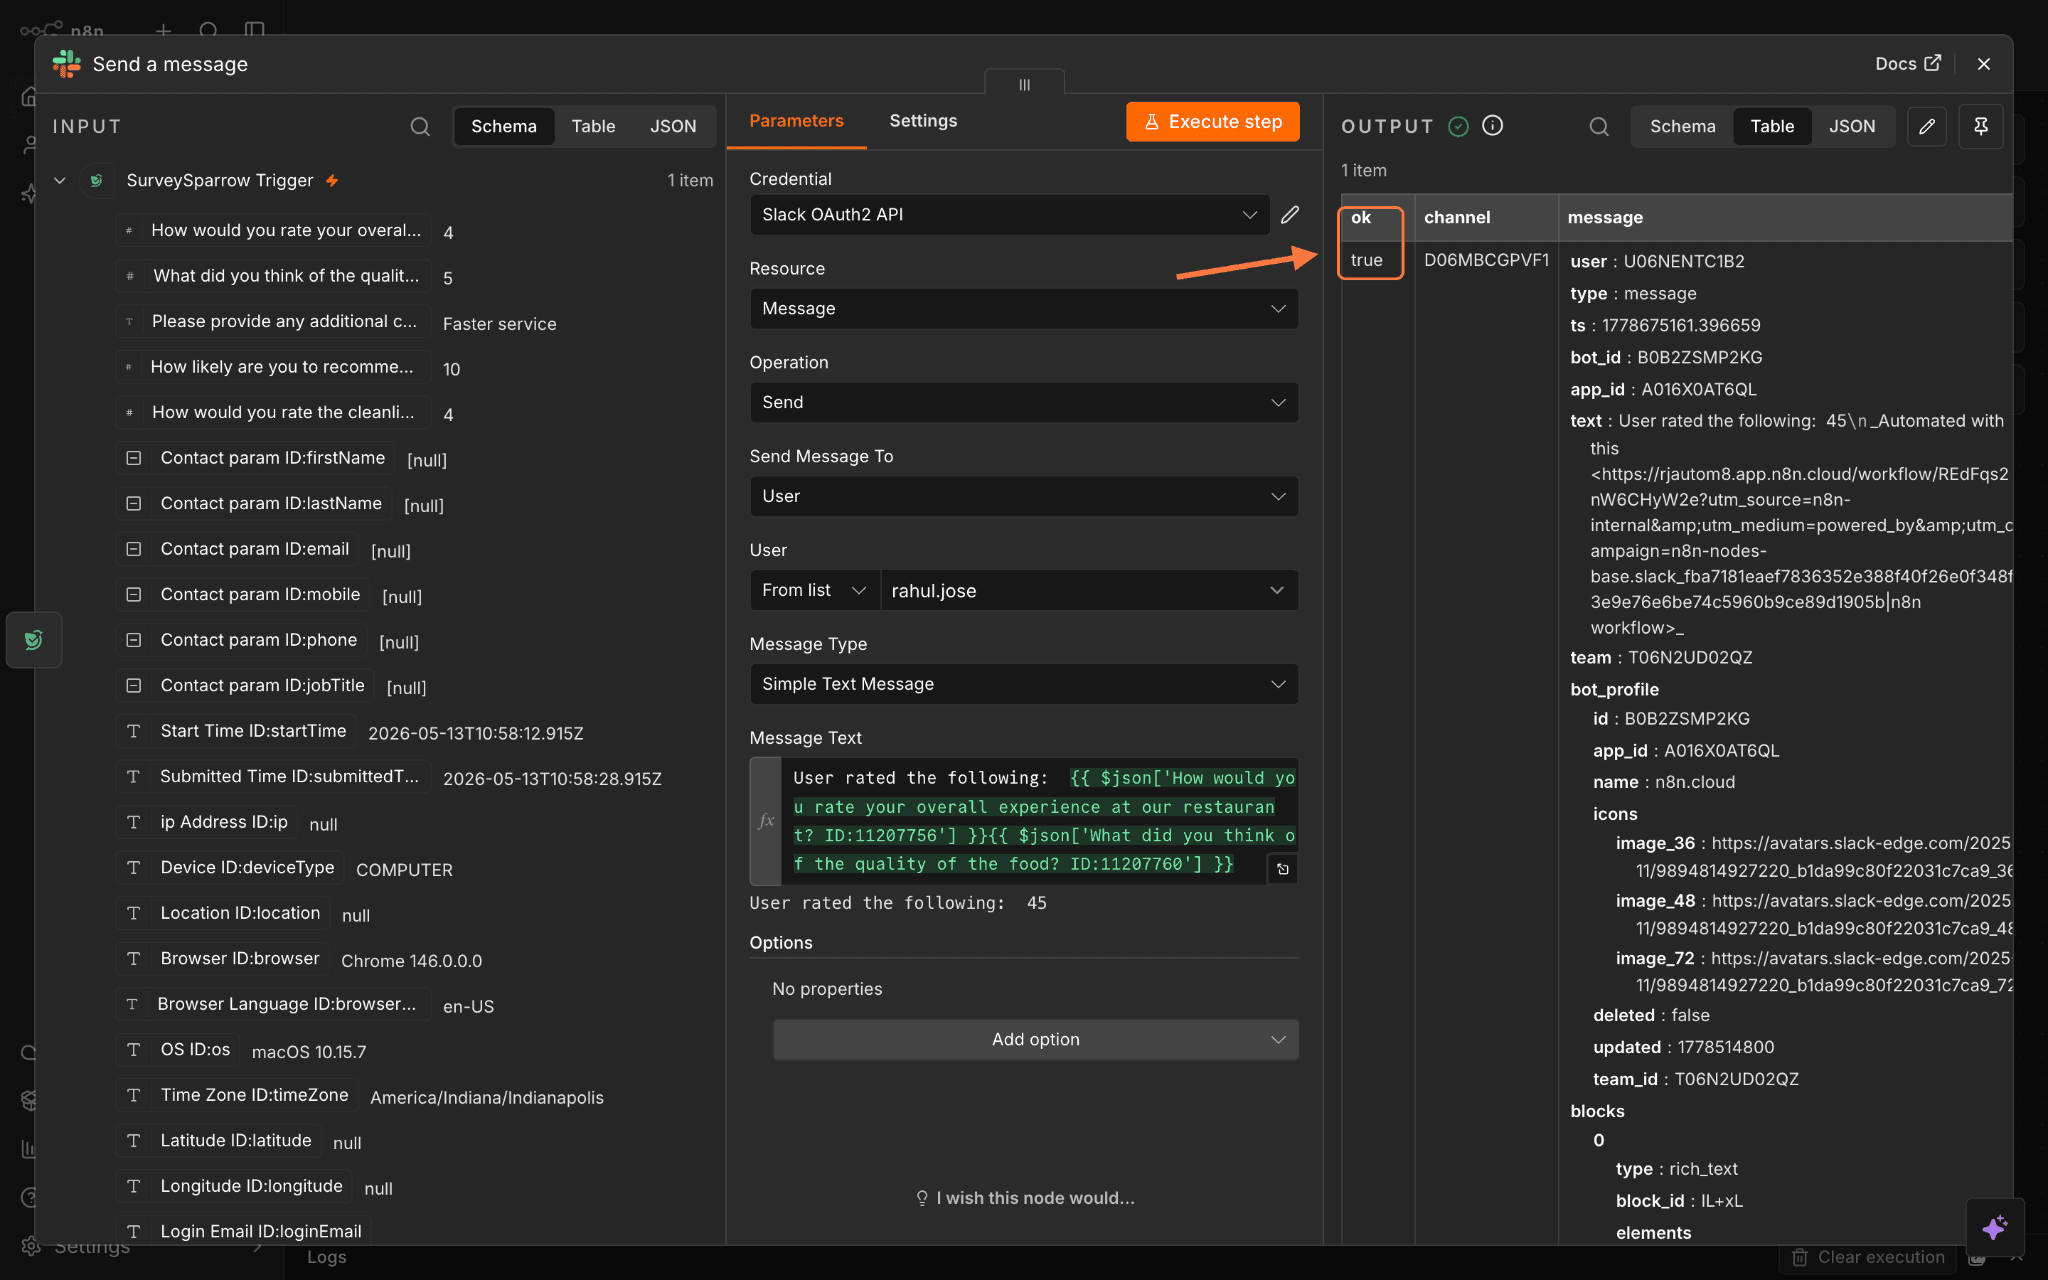Viewport: 2048px width, 1280px height.
Task: Click the output success checkmark icon
Action: (x=1459, y=126)
